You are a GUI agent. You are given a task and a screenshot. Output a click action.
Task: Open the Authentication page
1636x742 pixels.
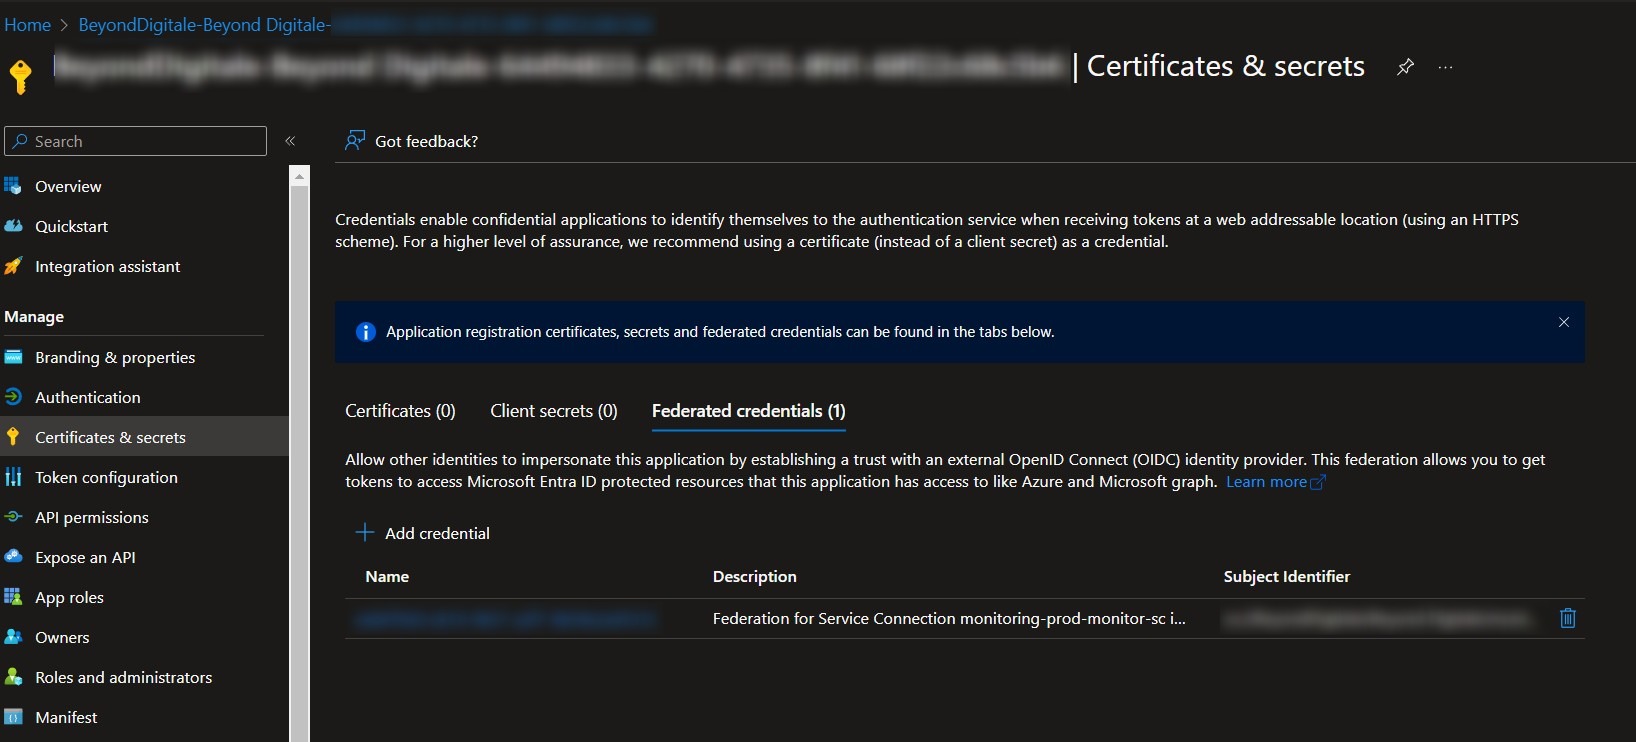(88, 397)
